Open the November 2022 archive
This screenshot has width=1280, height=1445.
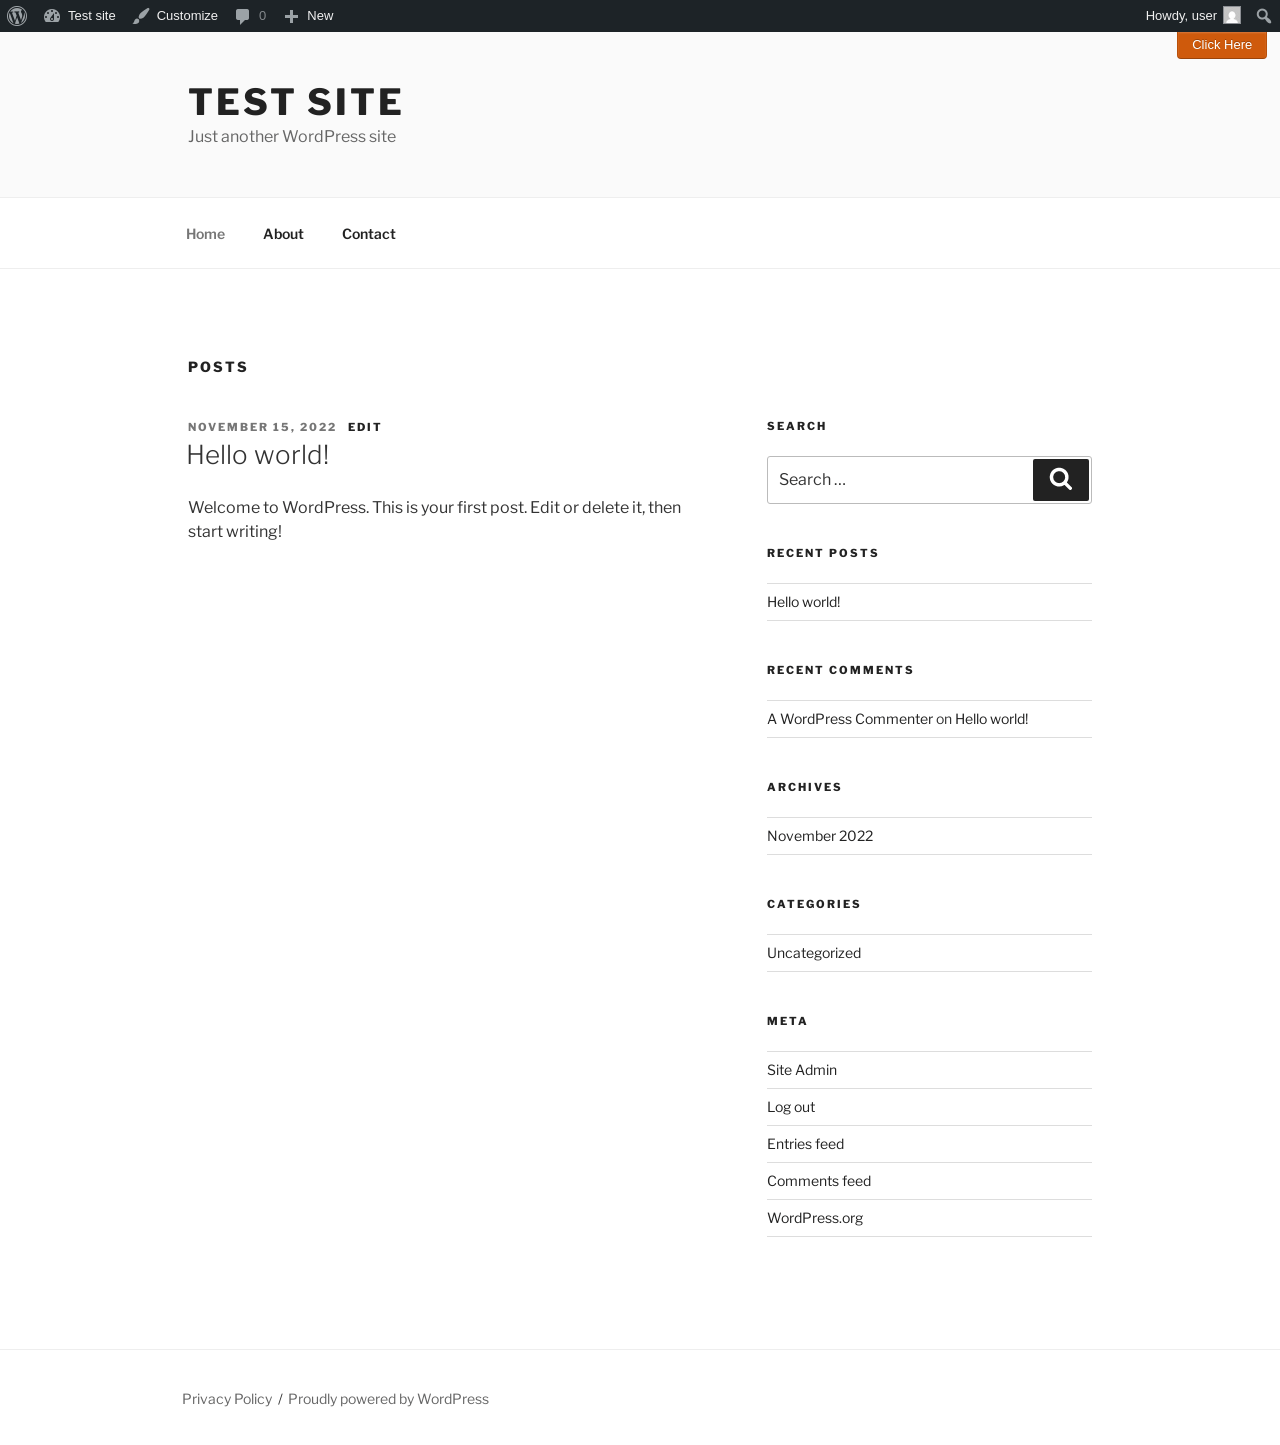tap(820, 836)
